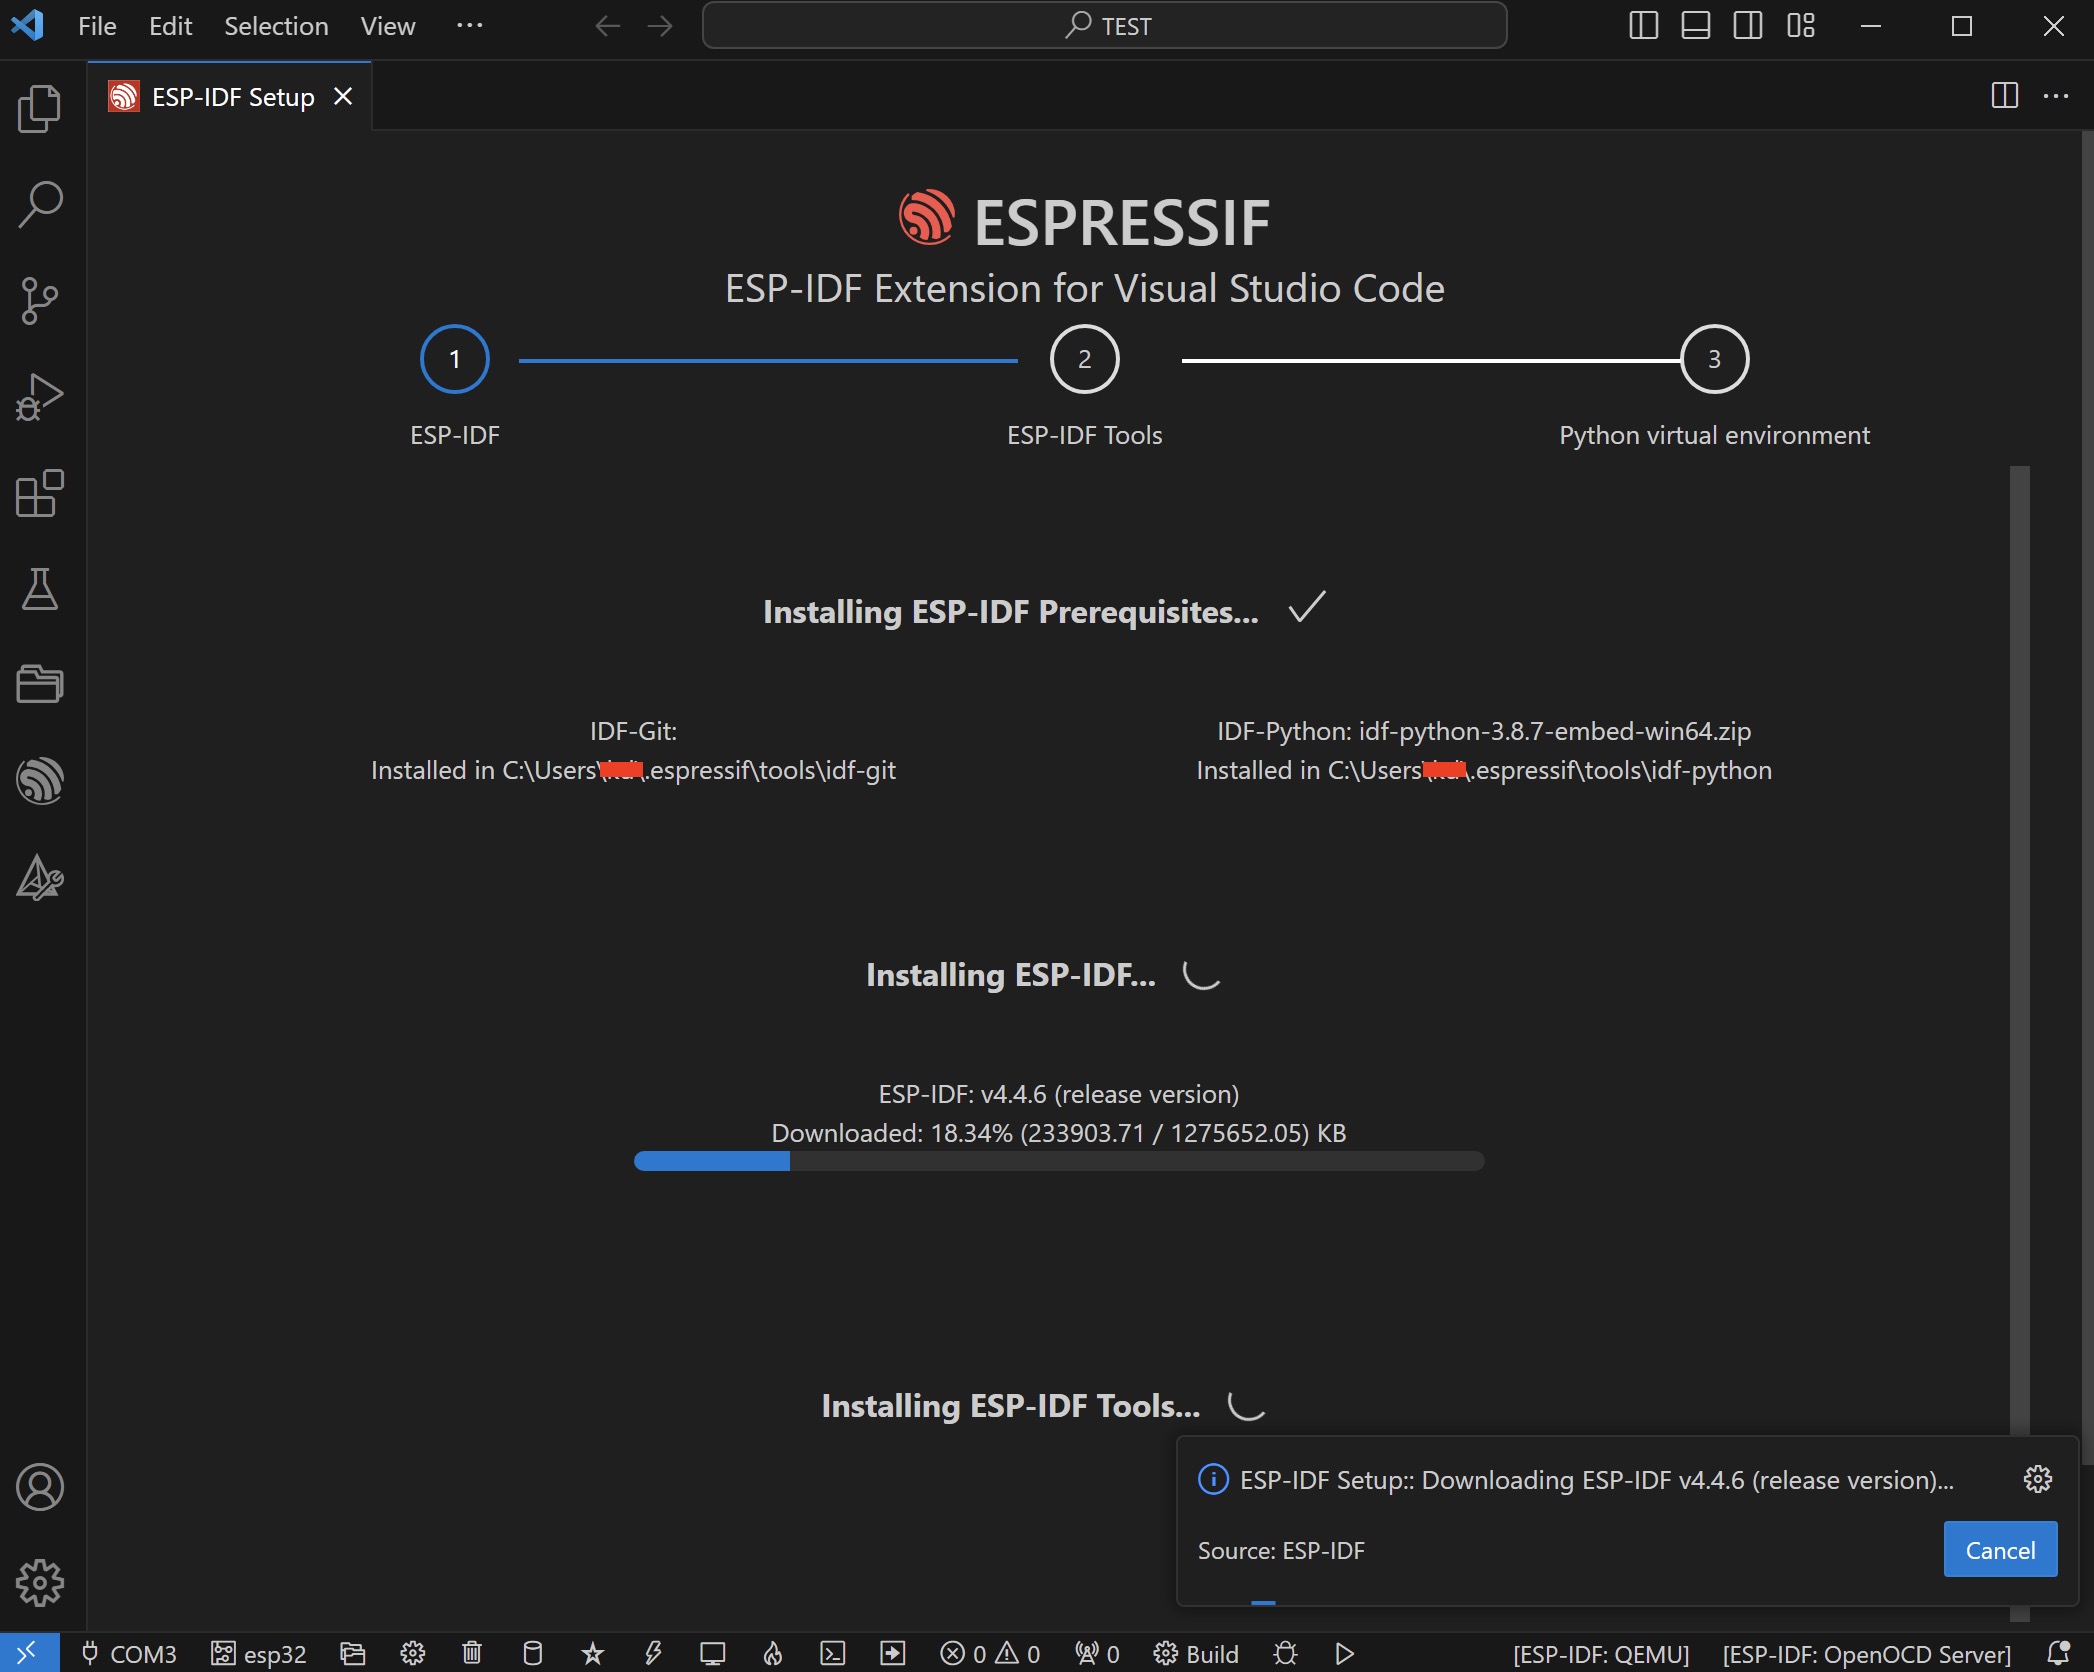The width and height of the screenshot is (2094, 1672).
Task: Click the ESP-IDF step 3 circle indicator
Action: (1713, 358)
